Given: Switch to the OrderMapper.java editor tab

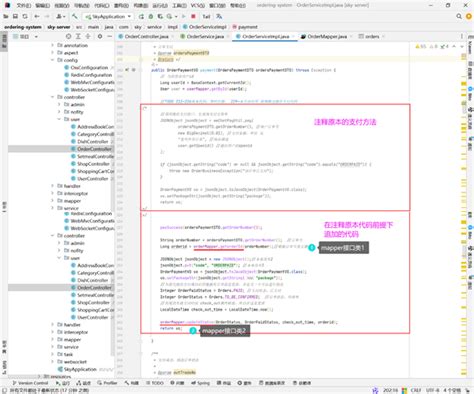Looking at the screenshot, I should point(327,36).
